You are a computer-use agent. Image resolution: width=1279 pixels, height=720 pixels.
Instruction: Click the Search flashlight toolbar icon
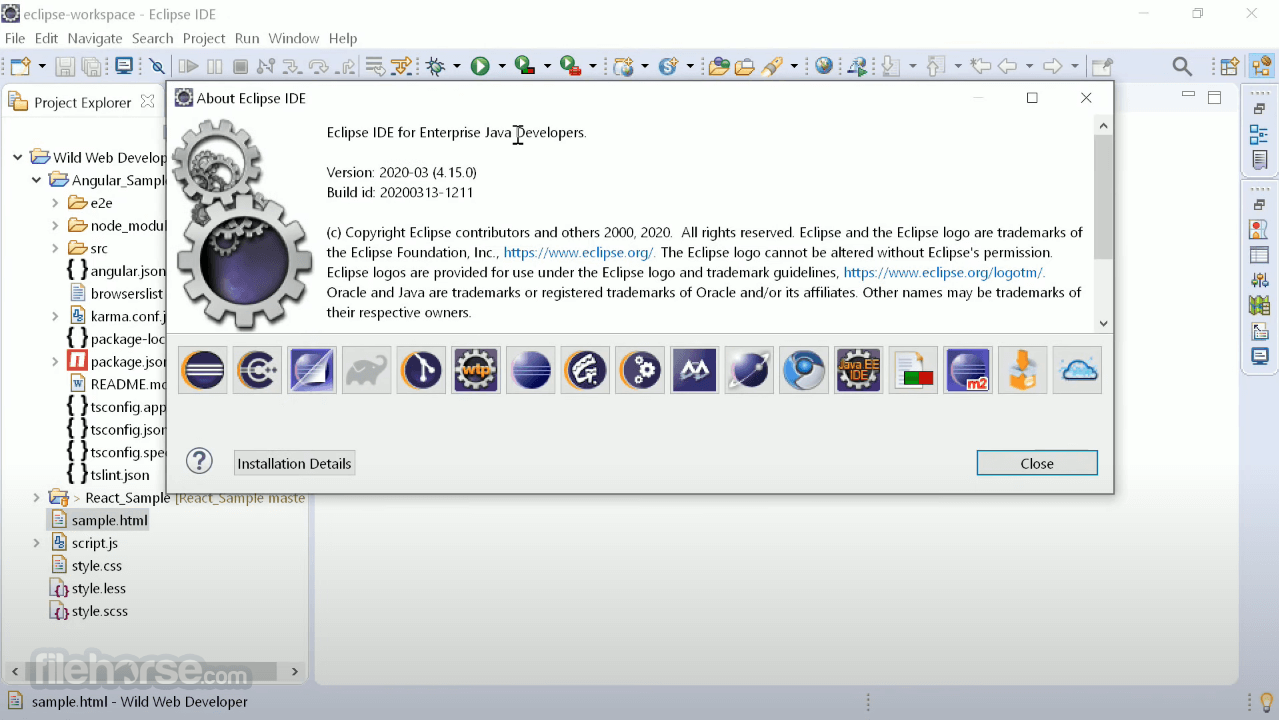[x=771, y=67]
